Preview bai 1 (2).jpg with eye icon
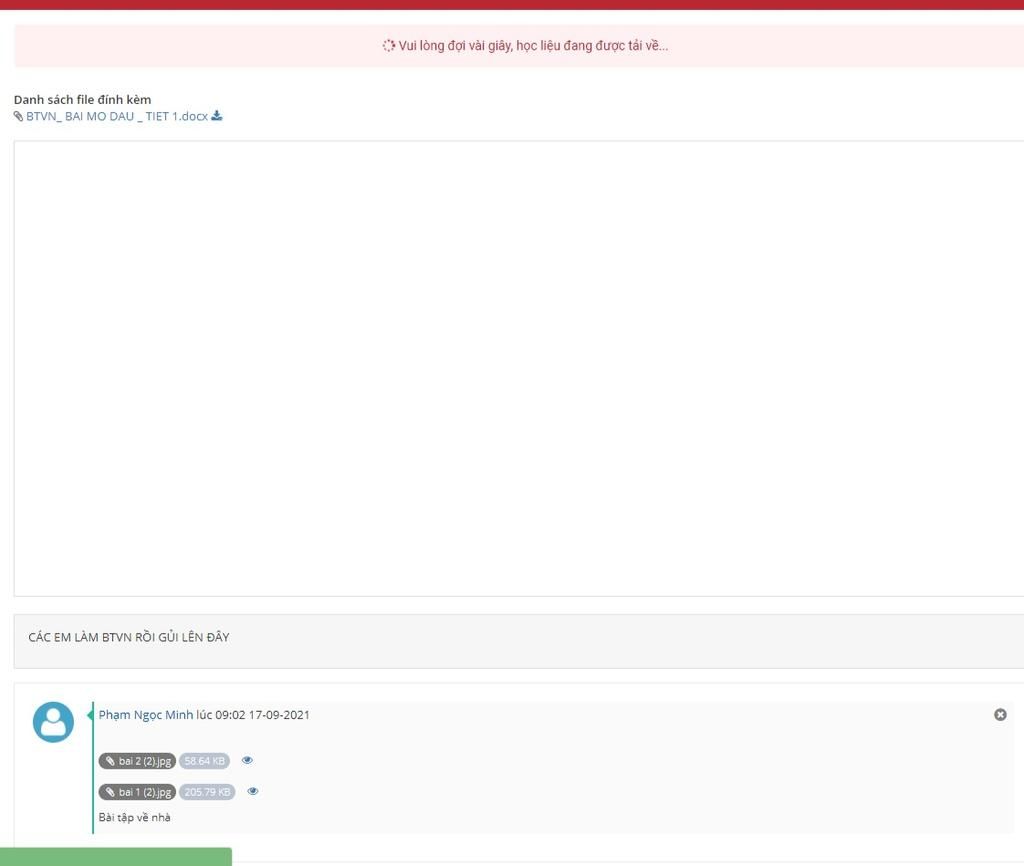1024x866 pixels. click(x=253, y=791)
